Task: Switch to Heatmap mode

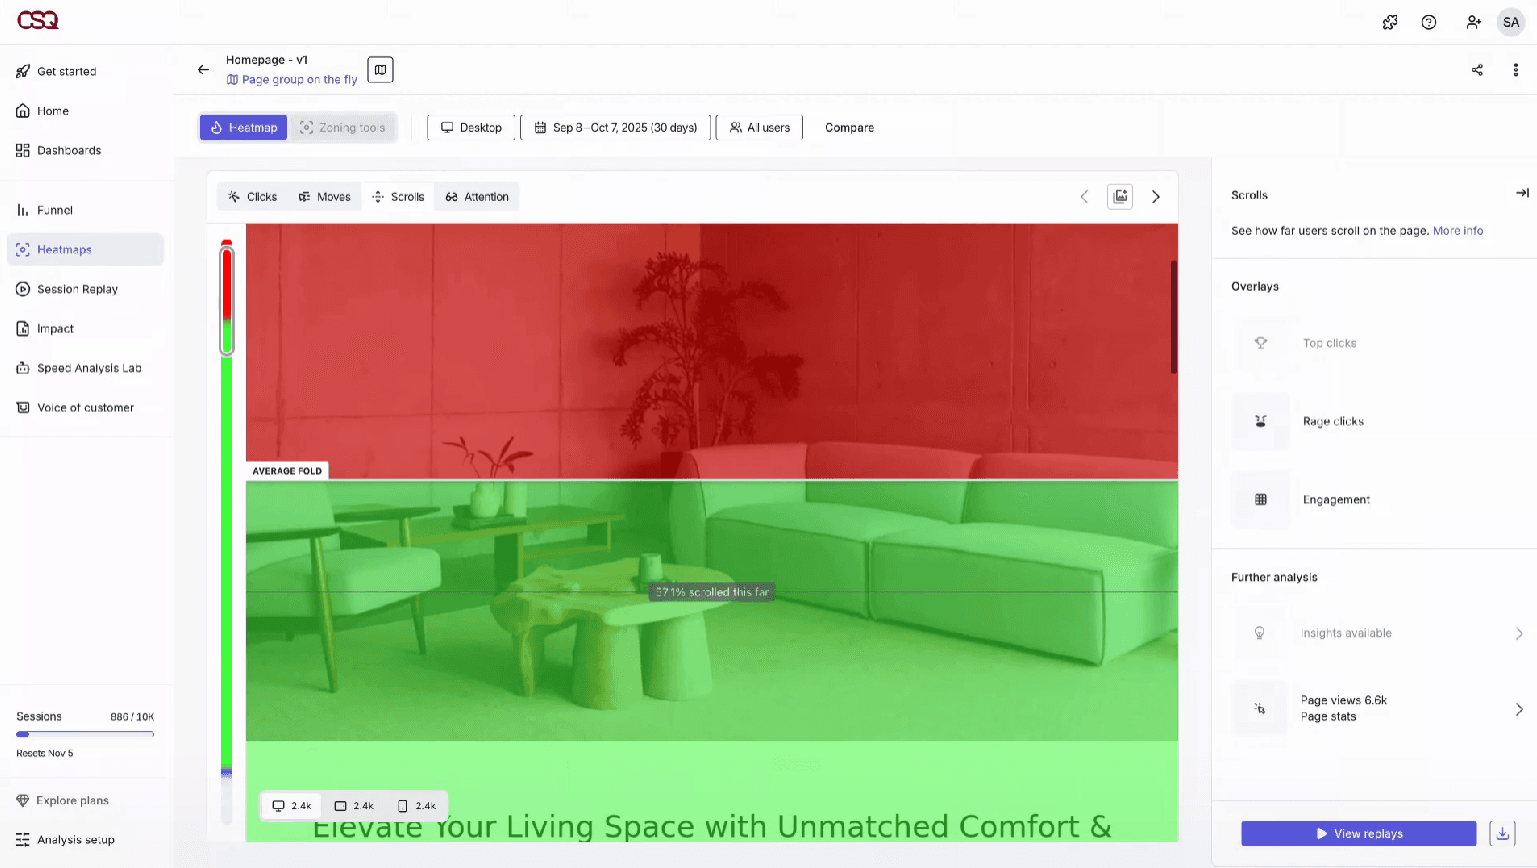Action: click(x=244, y=128)
